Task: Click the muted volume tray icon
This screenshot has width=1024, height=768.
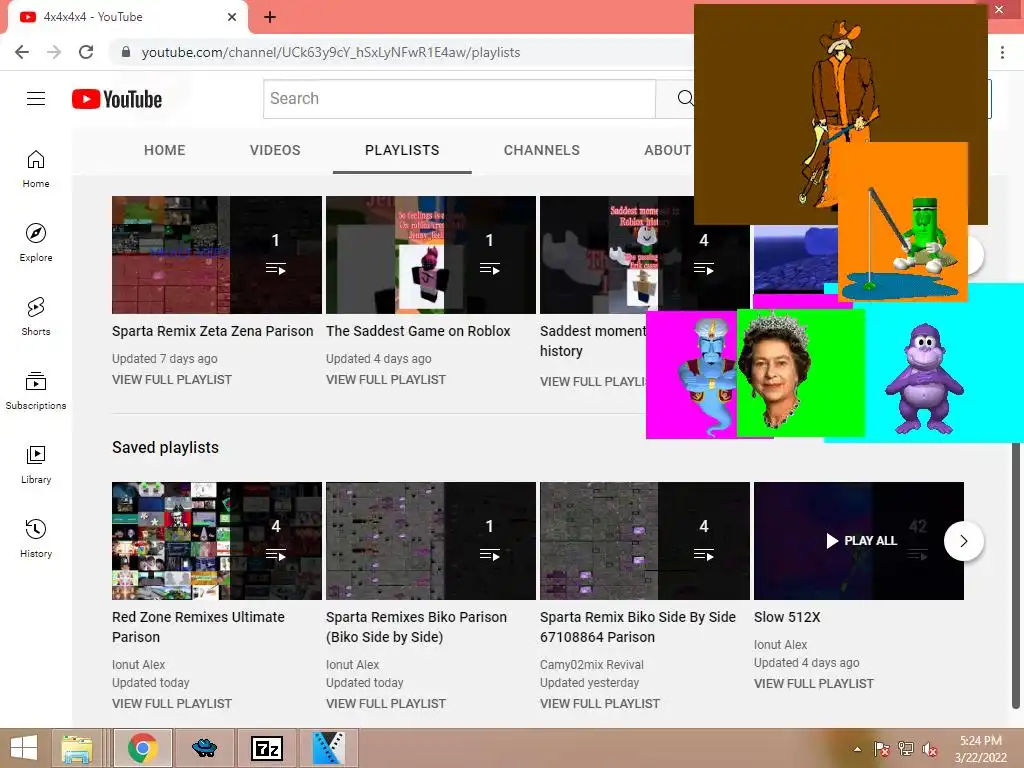Action: pos(930,749)
